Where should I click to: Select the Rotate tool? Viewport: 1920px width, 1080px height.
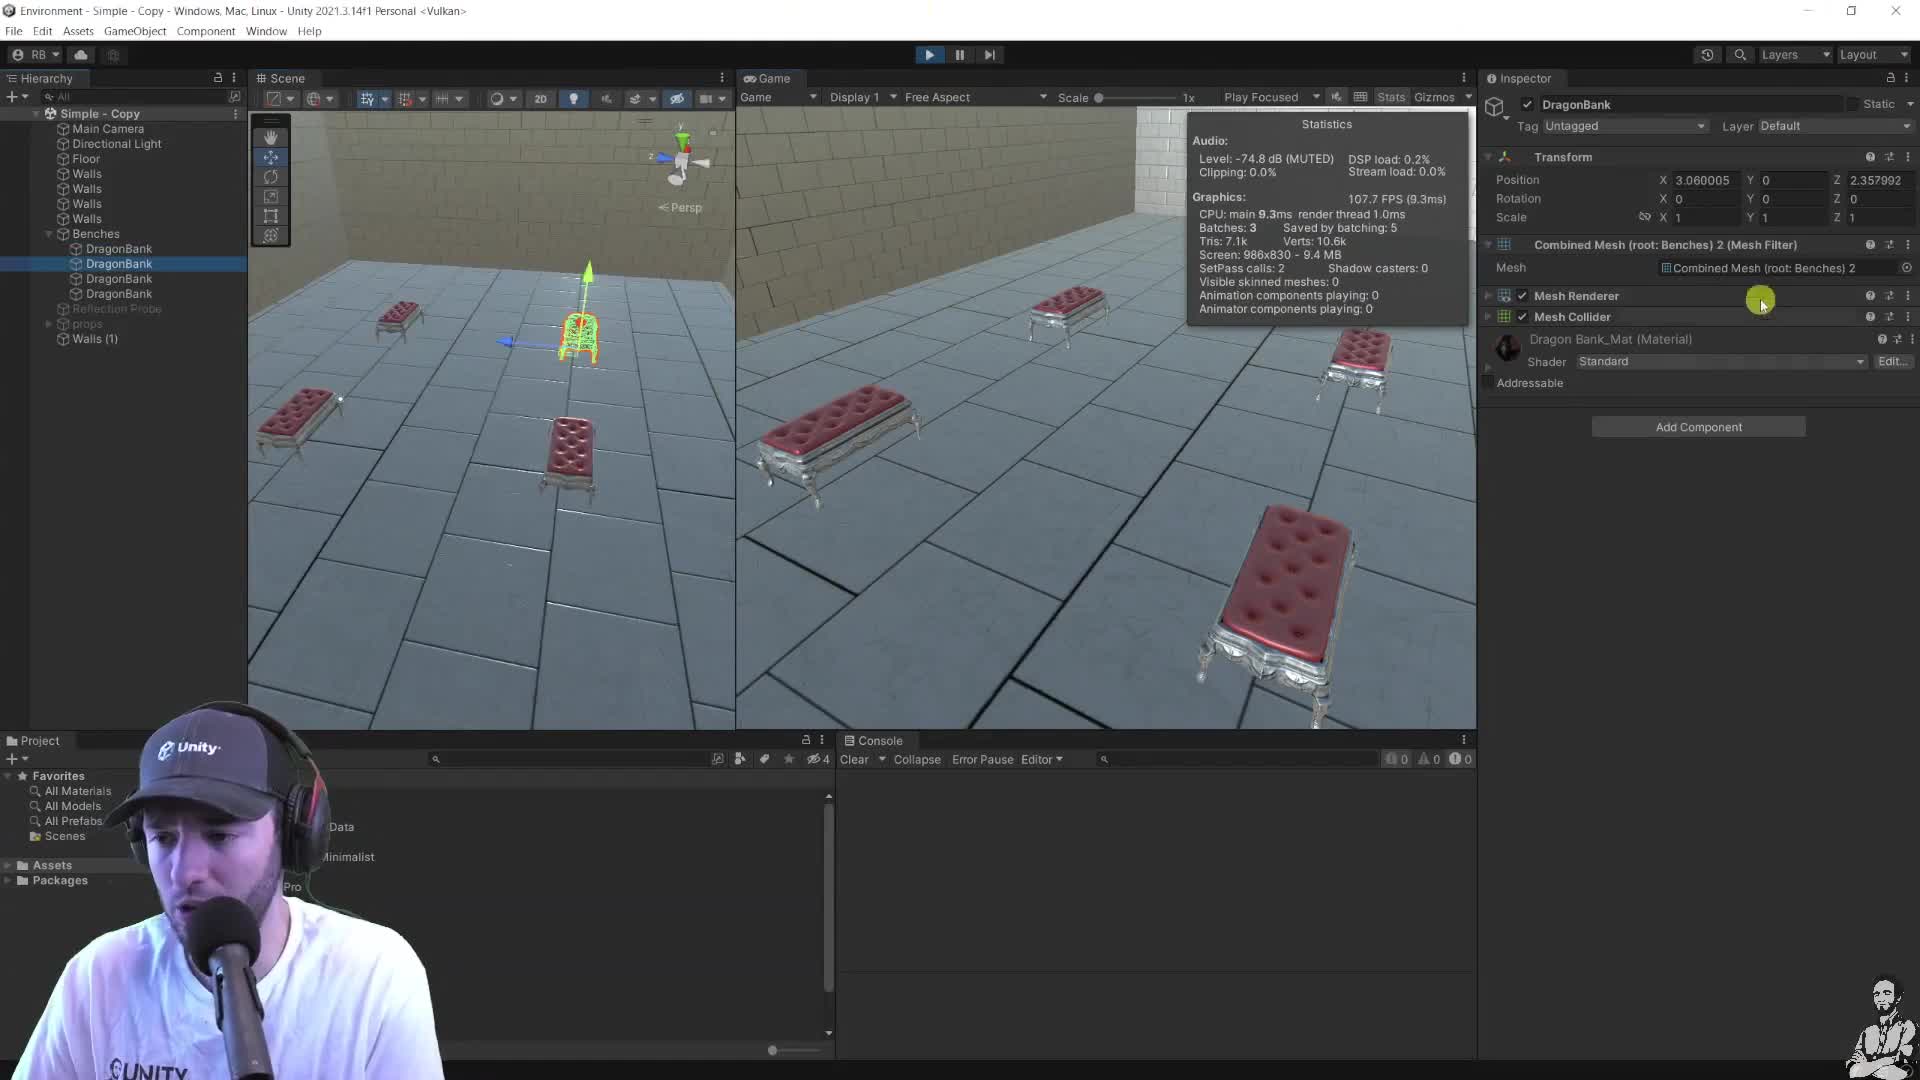271,176
